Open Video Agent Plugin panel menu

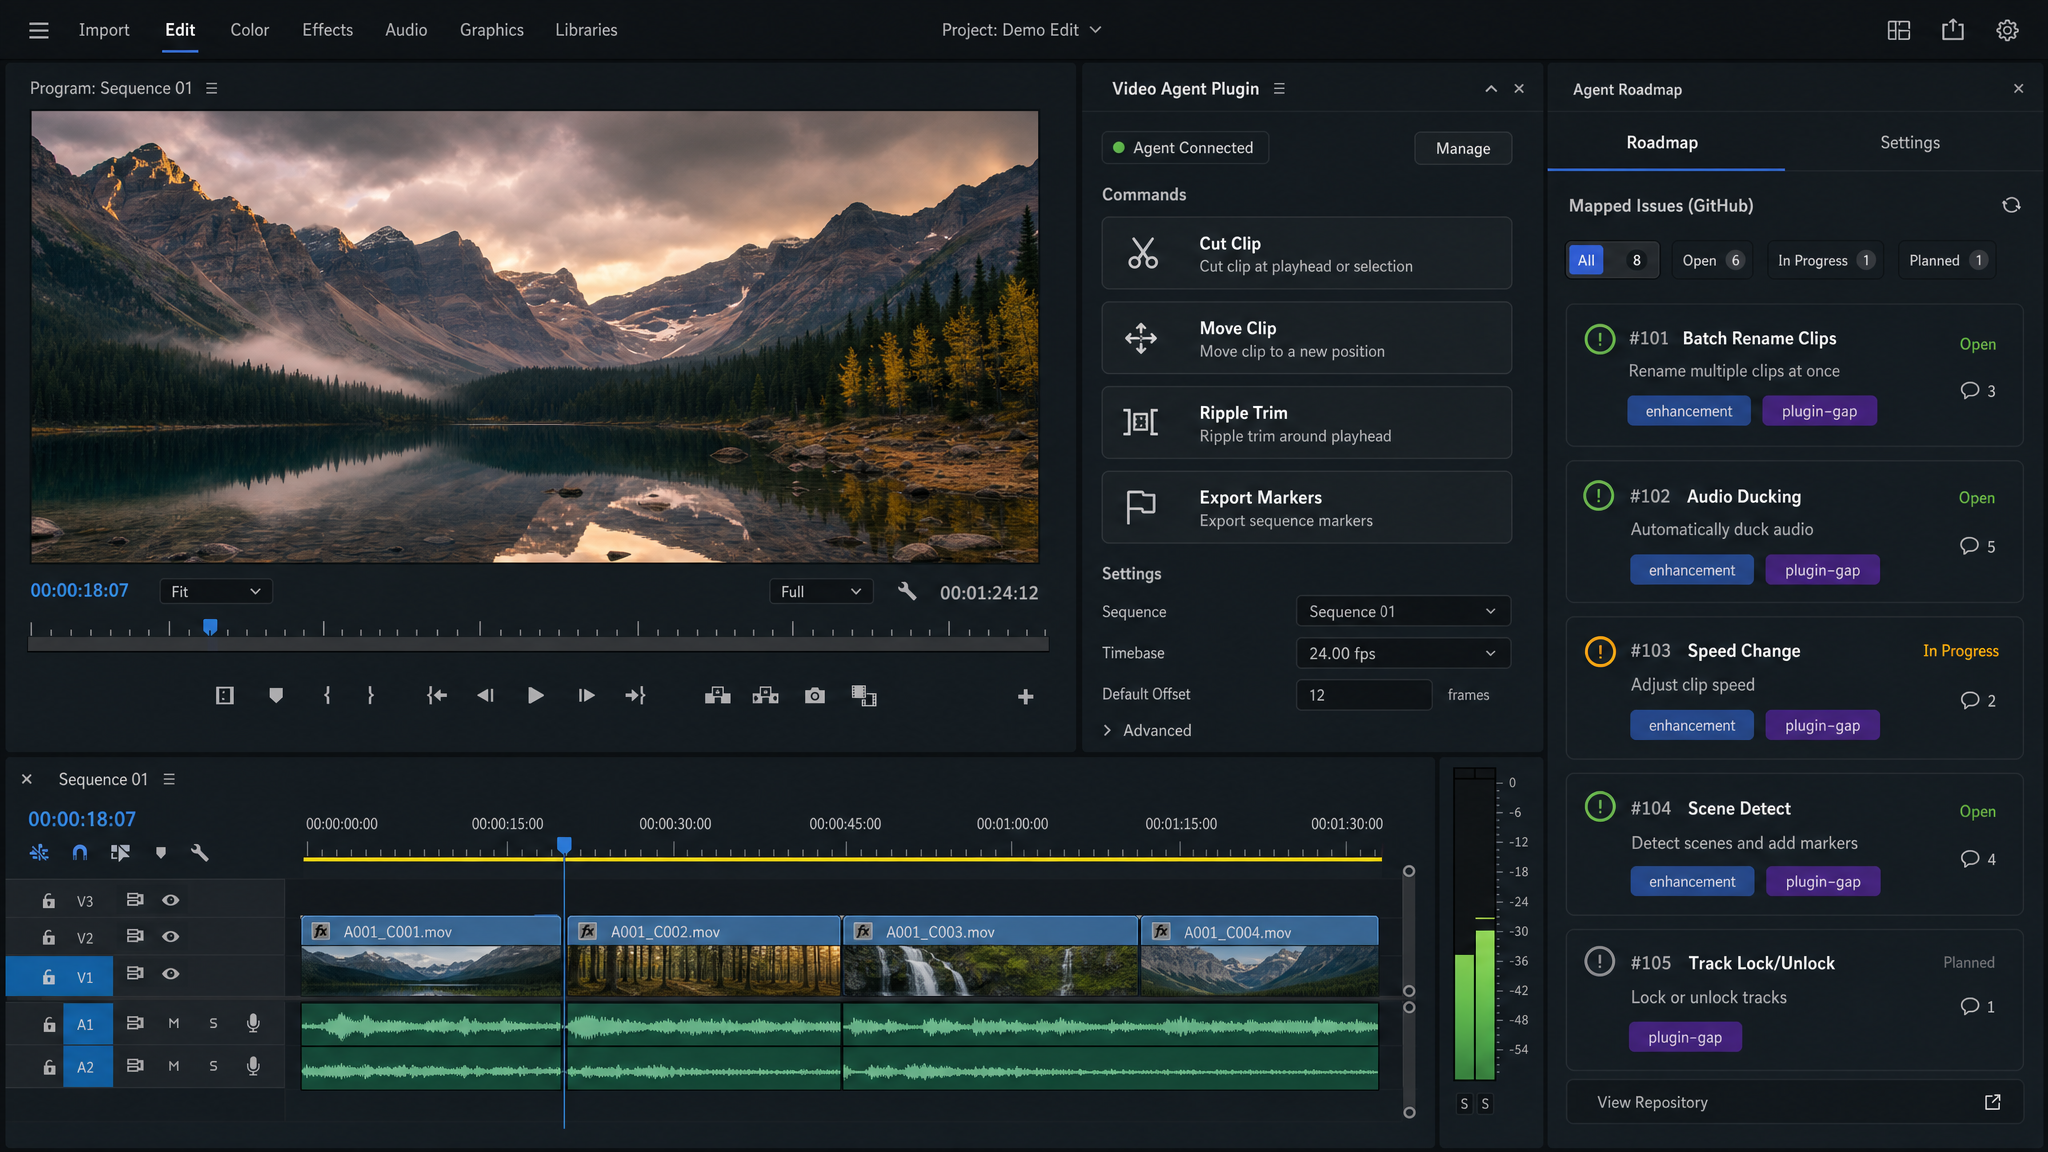(1279, 89)
